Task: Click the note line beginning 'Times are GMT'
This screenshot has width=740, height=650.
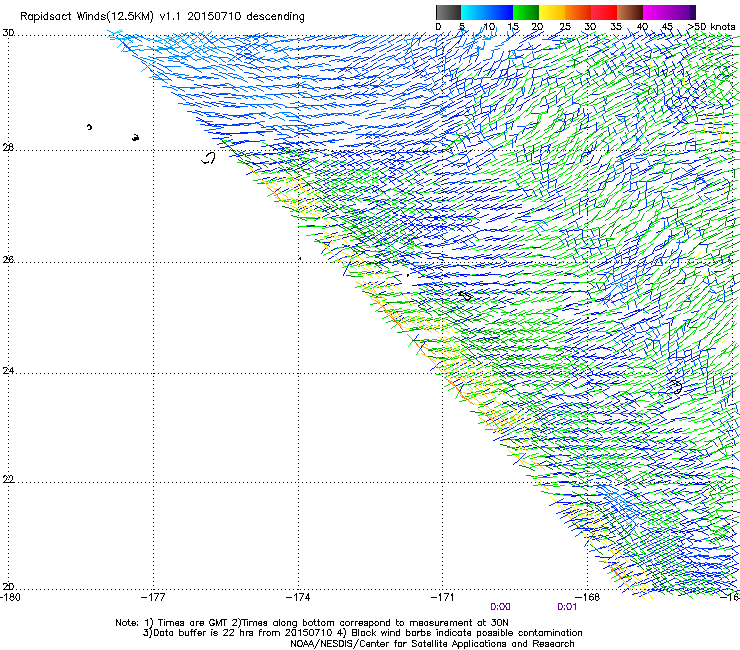Action: pos(312,623)
